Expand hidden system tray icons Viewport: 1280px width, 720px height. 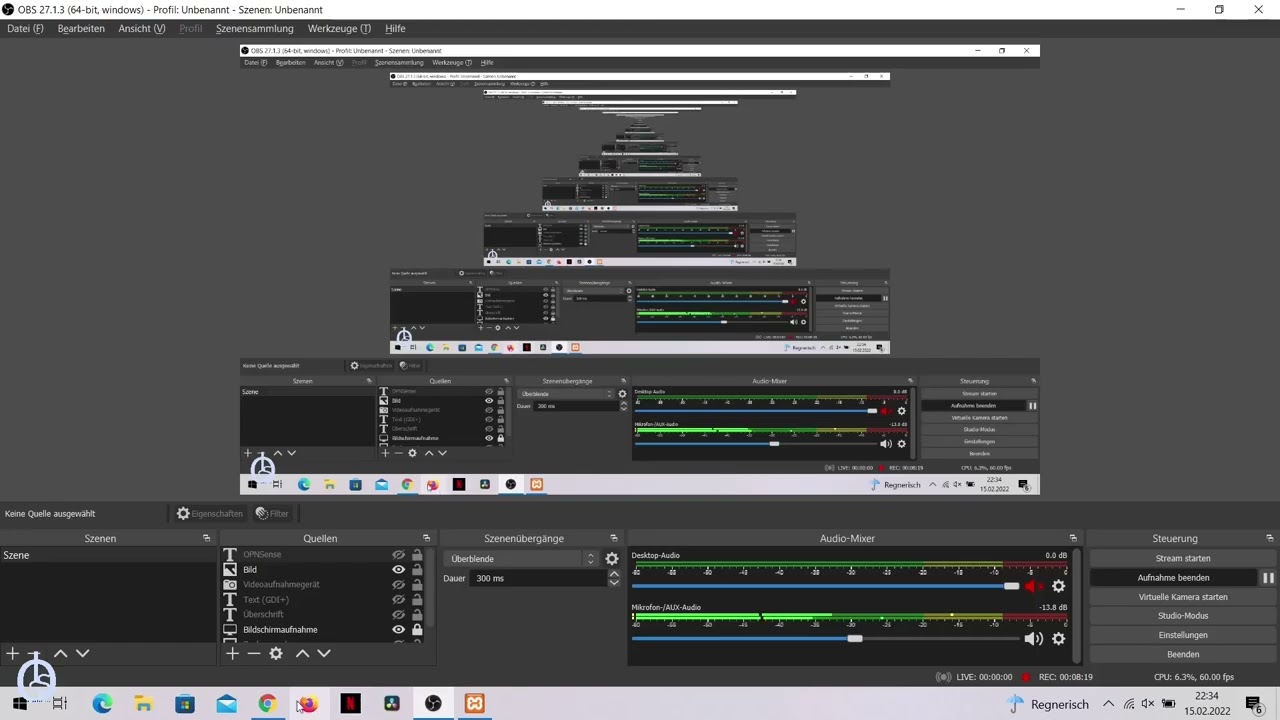[1108, 704]
